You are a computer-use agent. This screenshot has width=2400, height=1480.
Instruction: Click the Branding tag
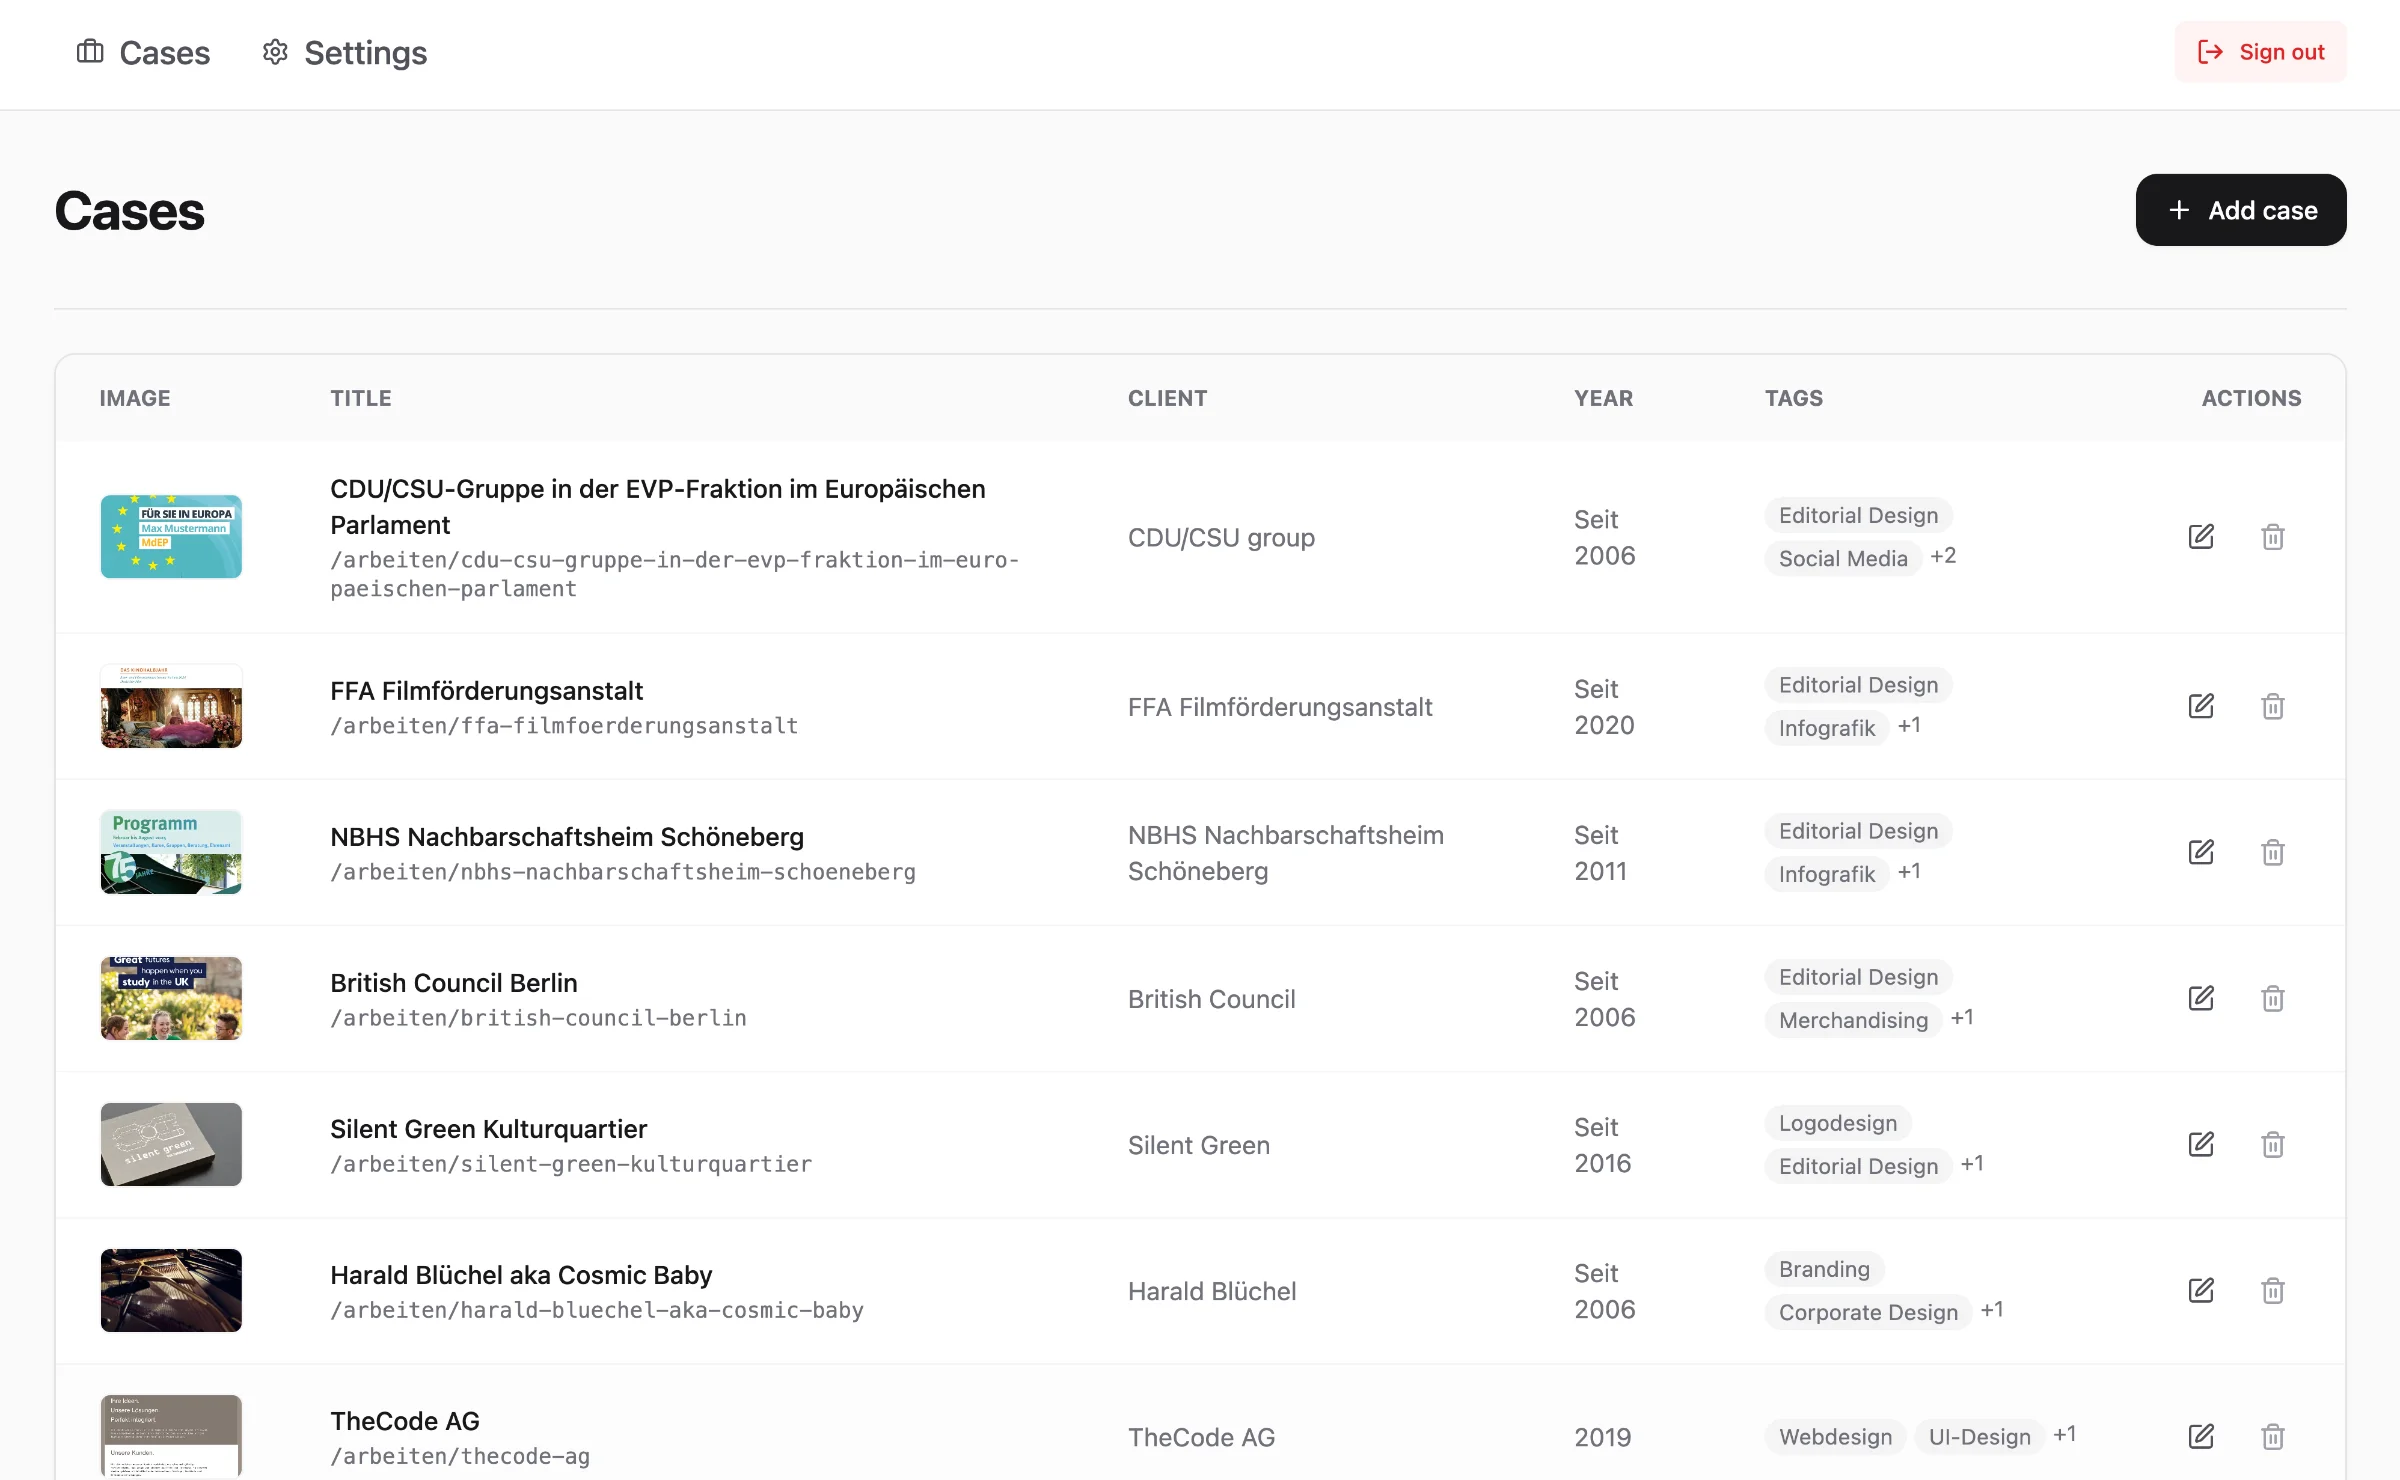[1824, 1269]
